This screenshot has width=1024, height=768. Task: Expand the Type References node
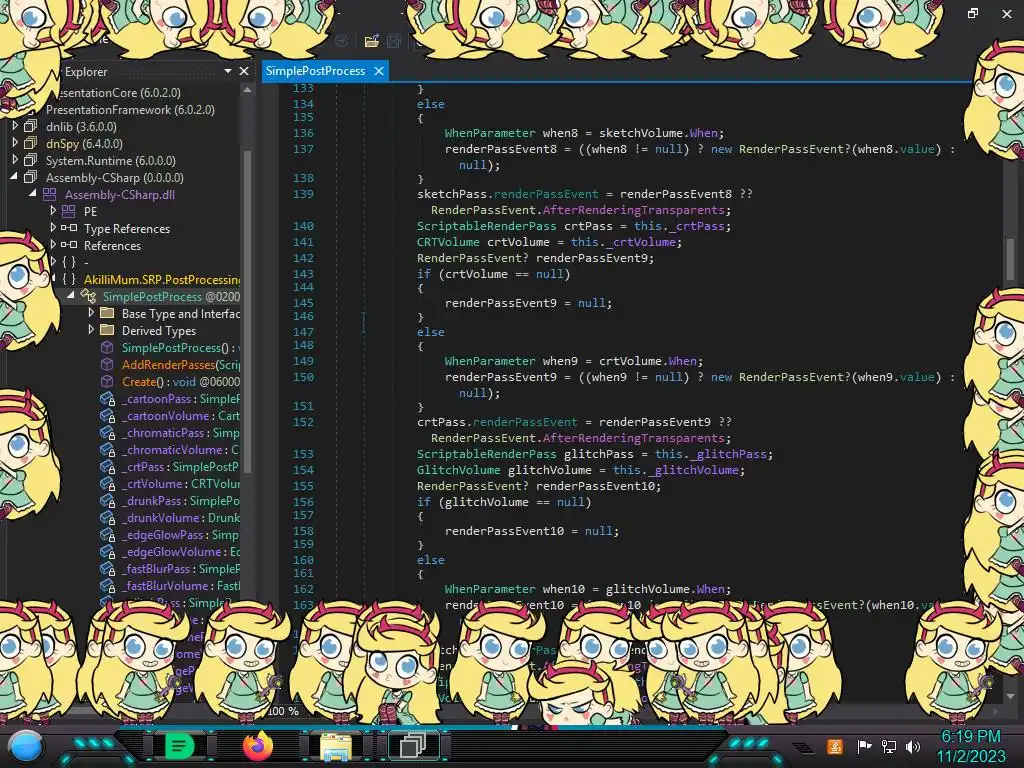(x=54, y=227)
